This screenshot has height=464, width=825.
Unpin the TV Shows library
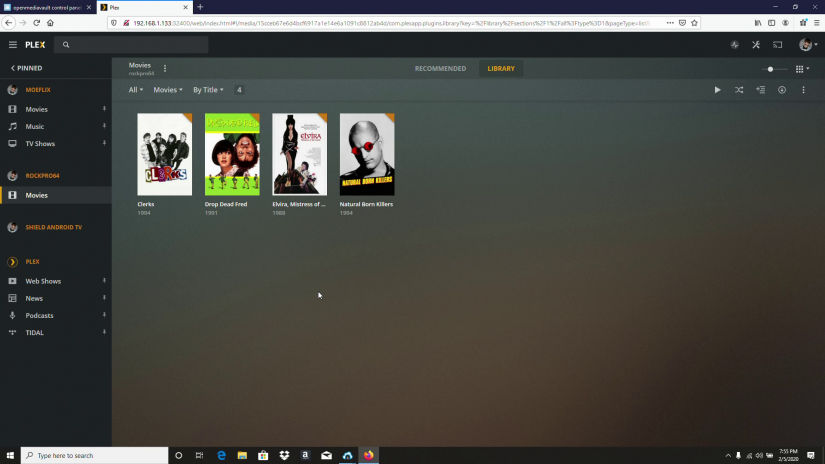[x=104, y=143]
